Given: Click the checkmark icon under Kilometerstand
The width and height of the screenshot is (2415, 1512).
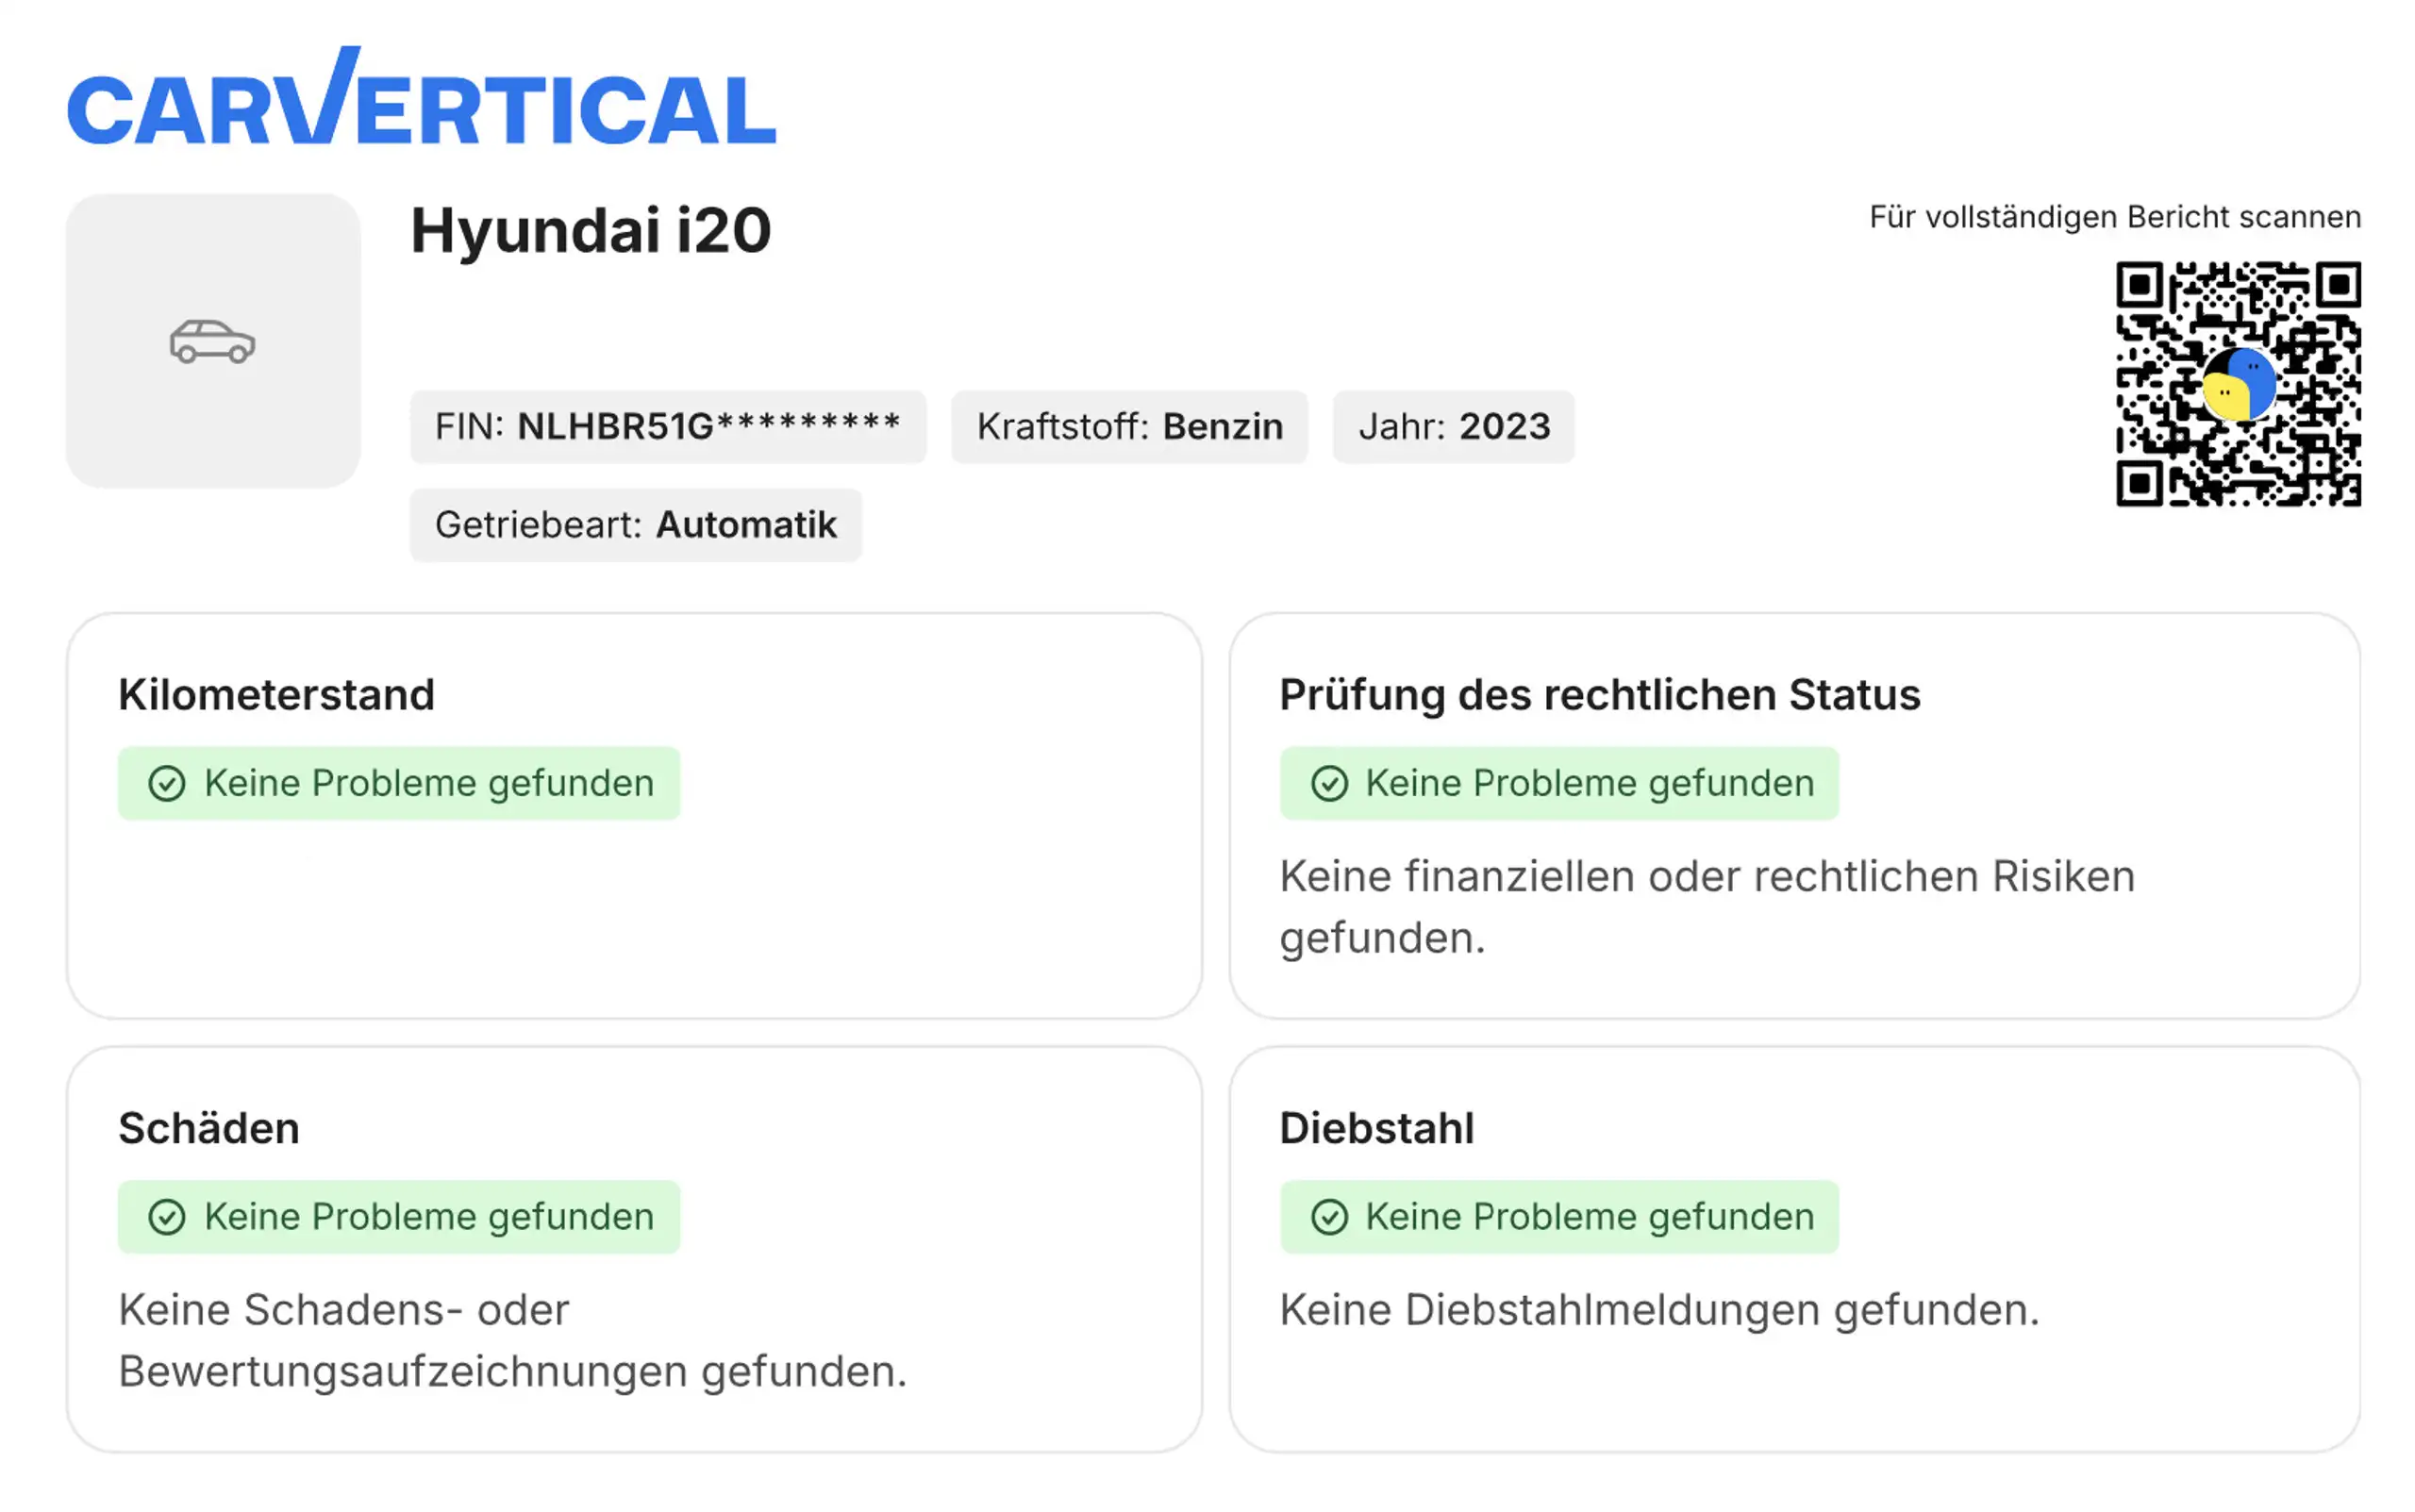Looking at the screenshot, I should (167, 783).
